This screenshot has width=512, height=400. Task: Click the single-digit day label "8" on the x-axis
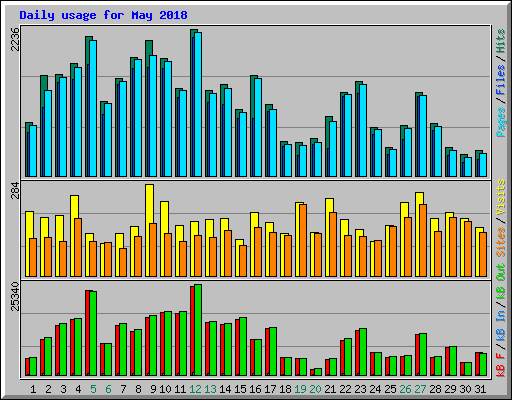pyautogui.click(x=138, y=389)
